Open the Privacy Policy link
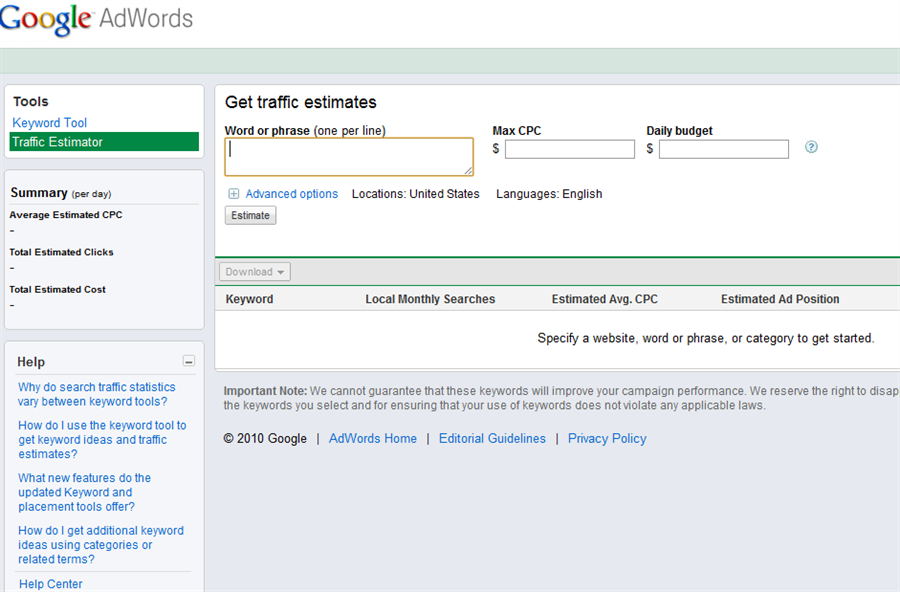 (607, 438)
